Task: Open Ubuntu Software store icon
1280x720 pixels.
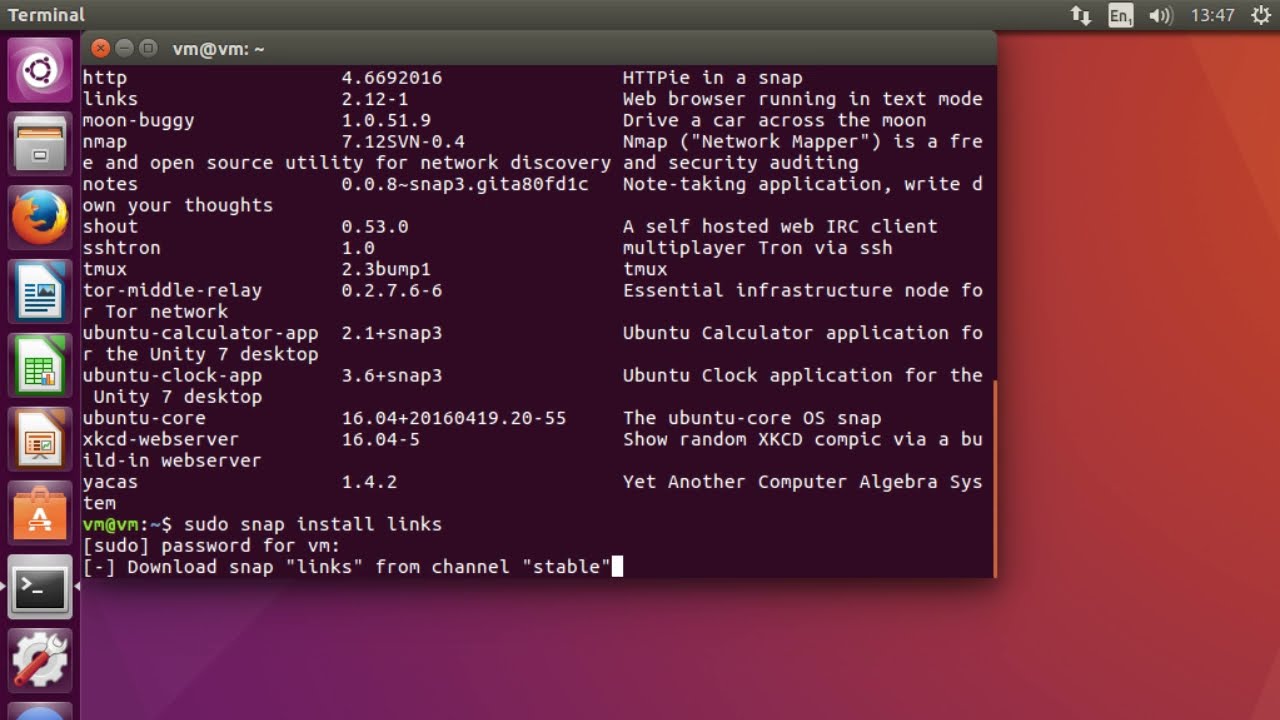Action: [39, 514]
